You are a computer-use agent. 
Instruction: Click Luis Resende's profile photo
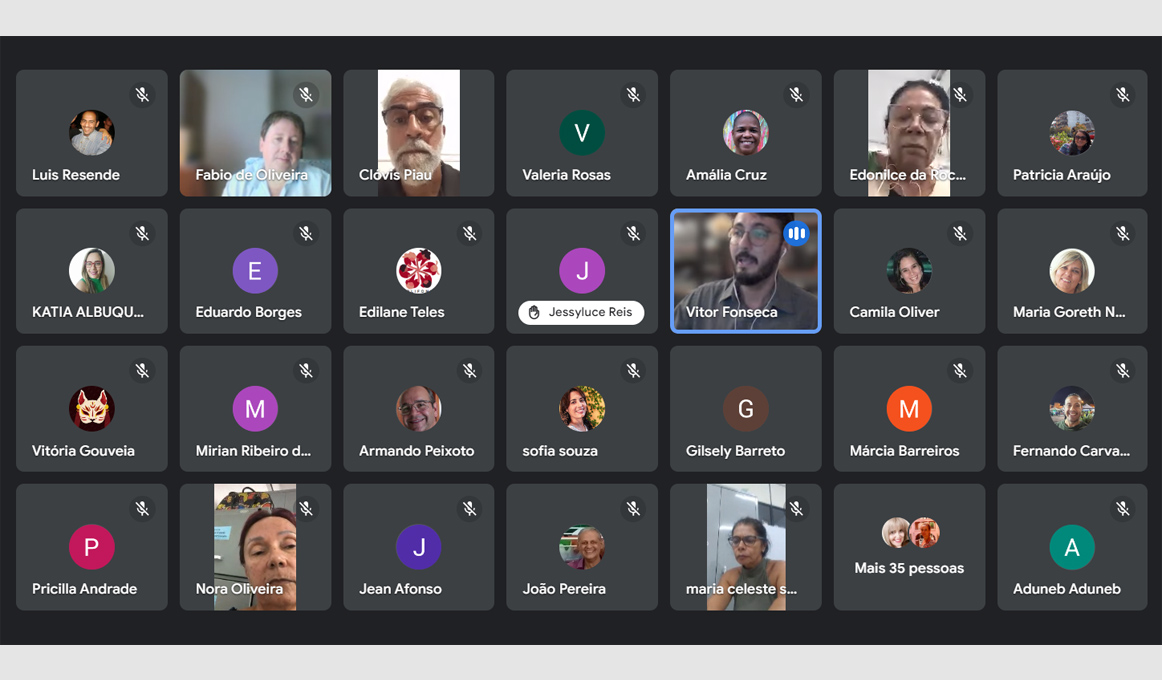(92, 133)
